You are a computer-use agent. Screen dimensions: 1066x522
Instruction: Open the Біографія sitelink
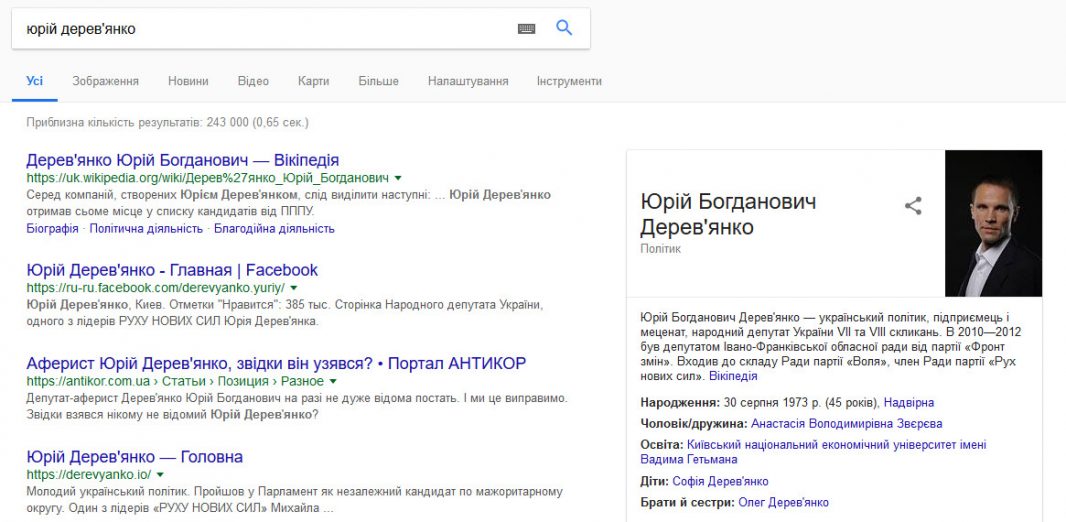tap(52, 228)
